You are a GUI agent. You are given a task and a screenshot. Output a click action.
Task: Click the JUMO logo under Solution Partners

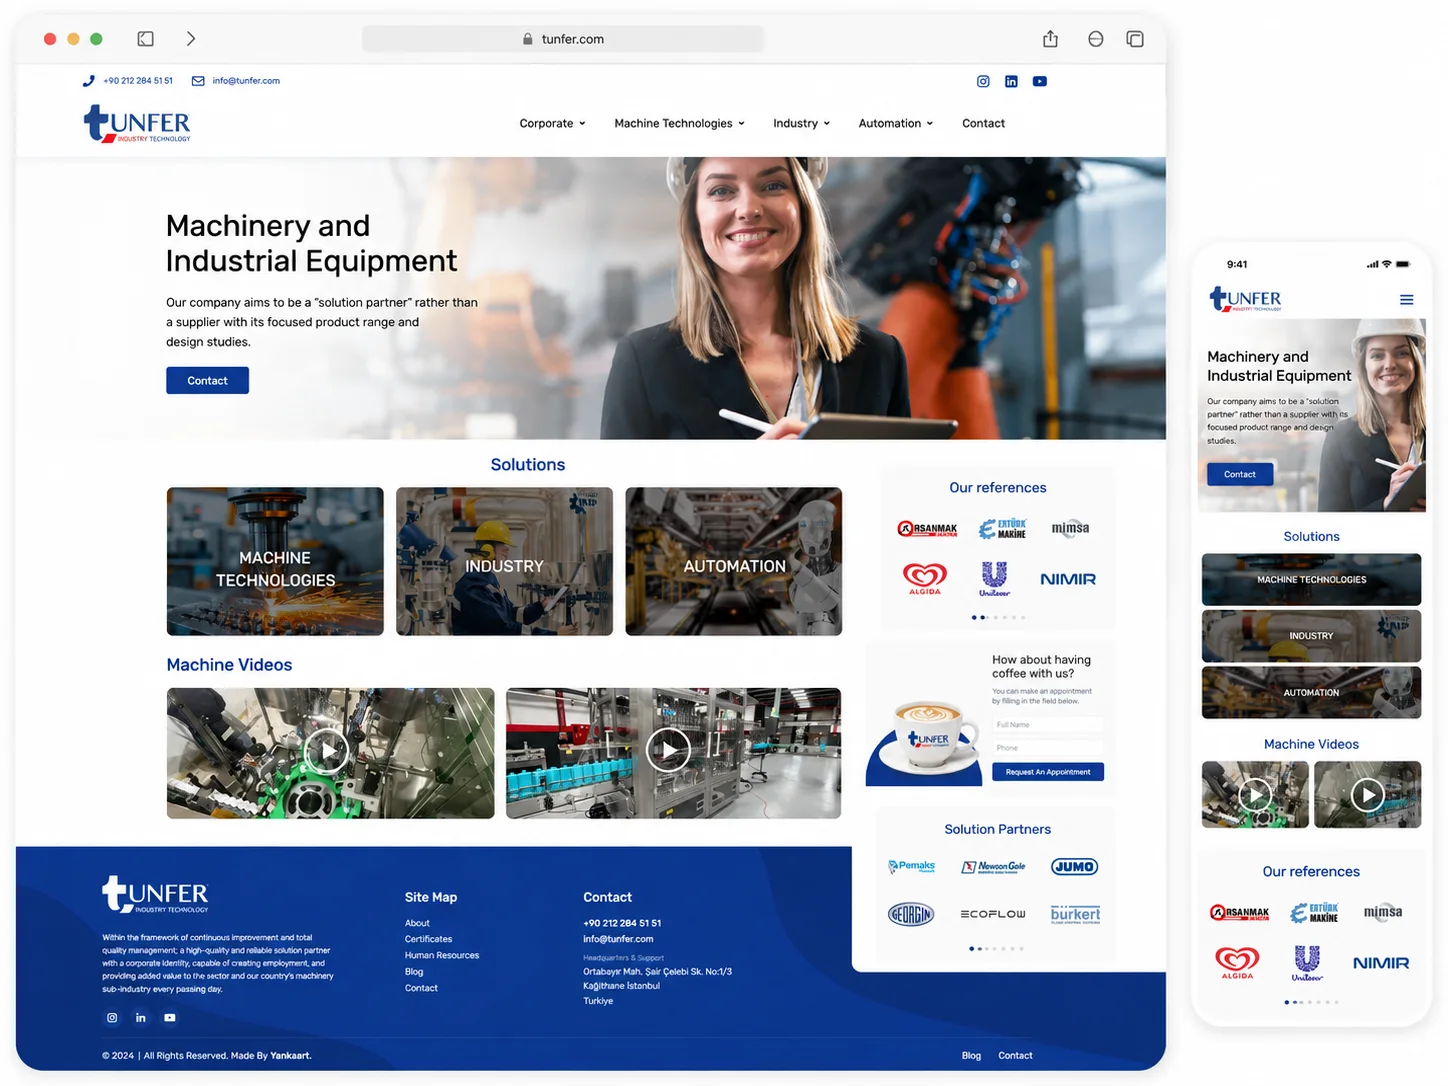click(1075, 867)
